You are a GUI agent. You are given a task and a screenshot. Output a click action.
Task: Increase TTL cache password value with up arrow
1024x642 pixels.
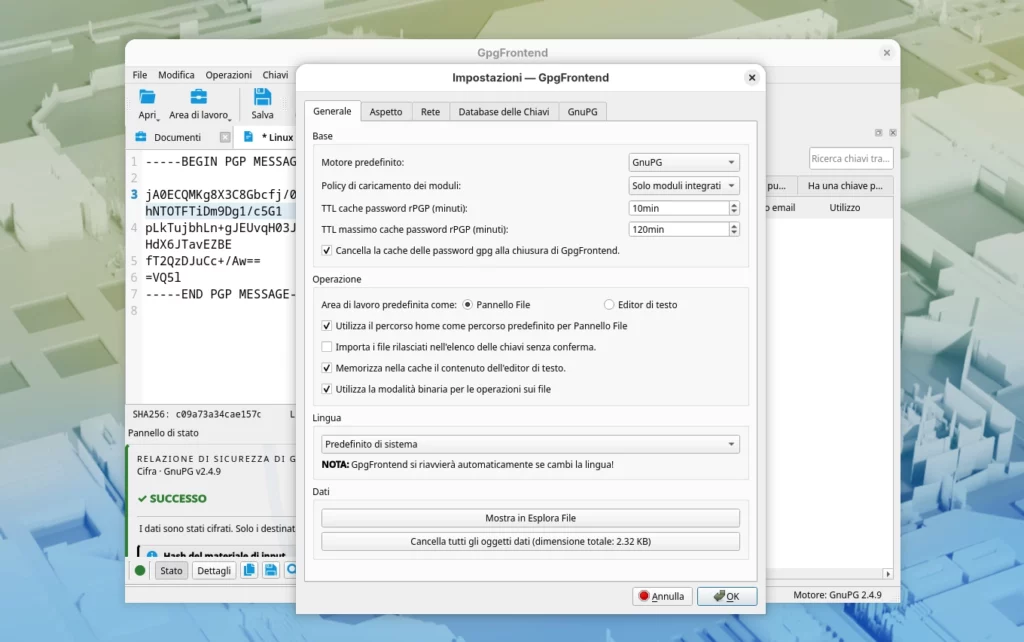click(x=734, y=204)
